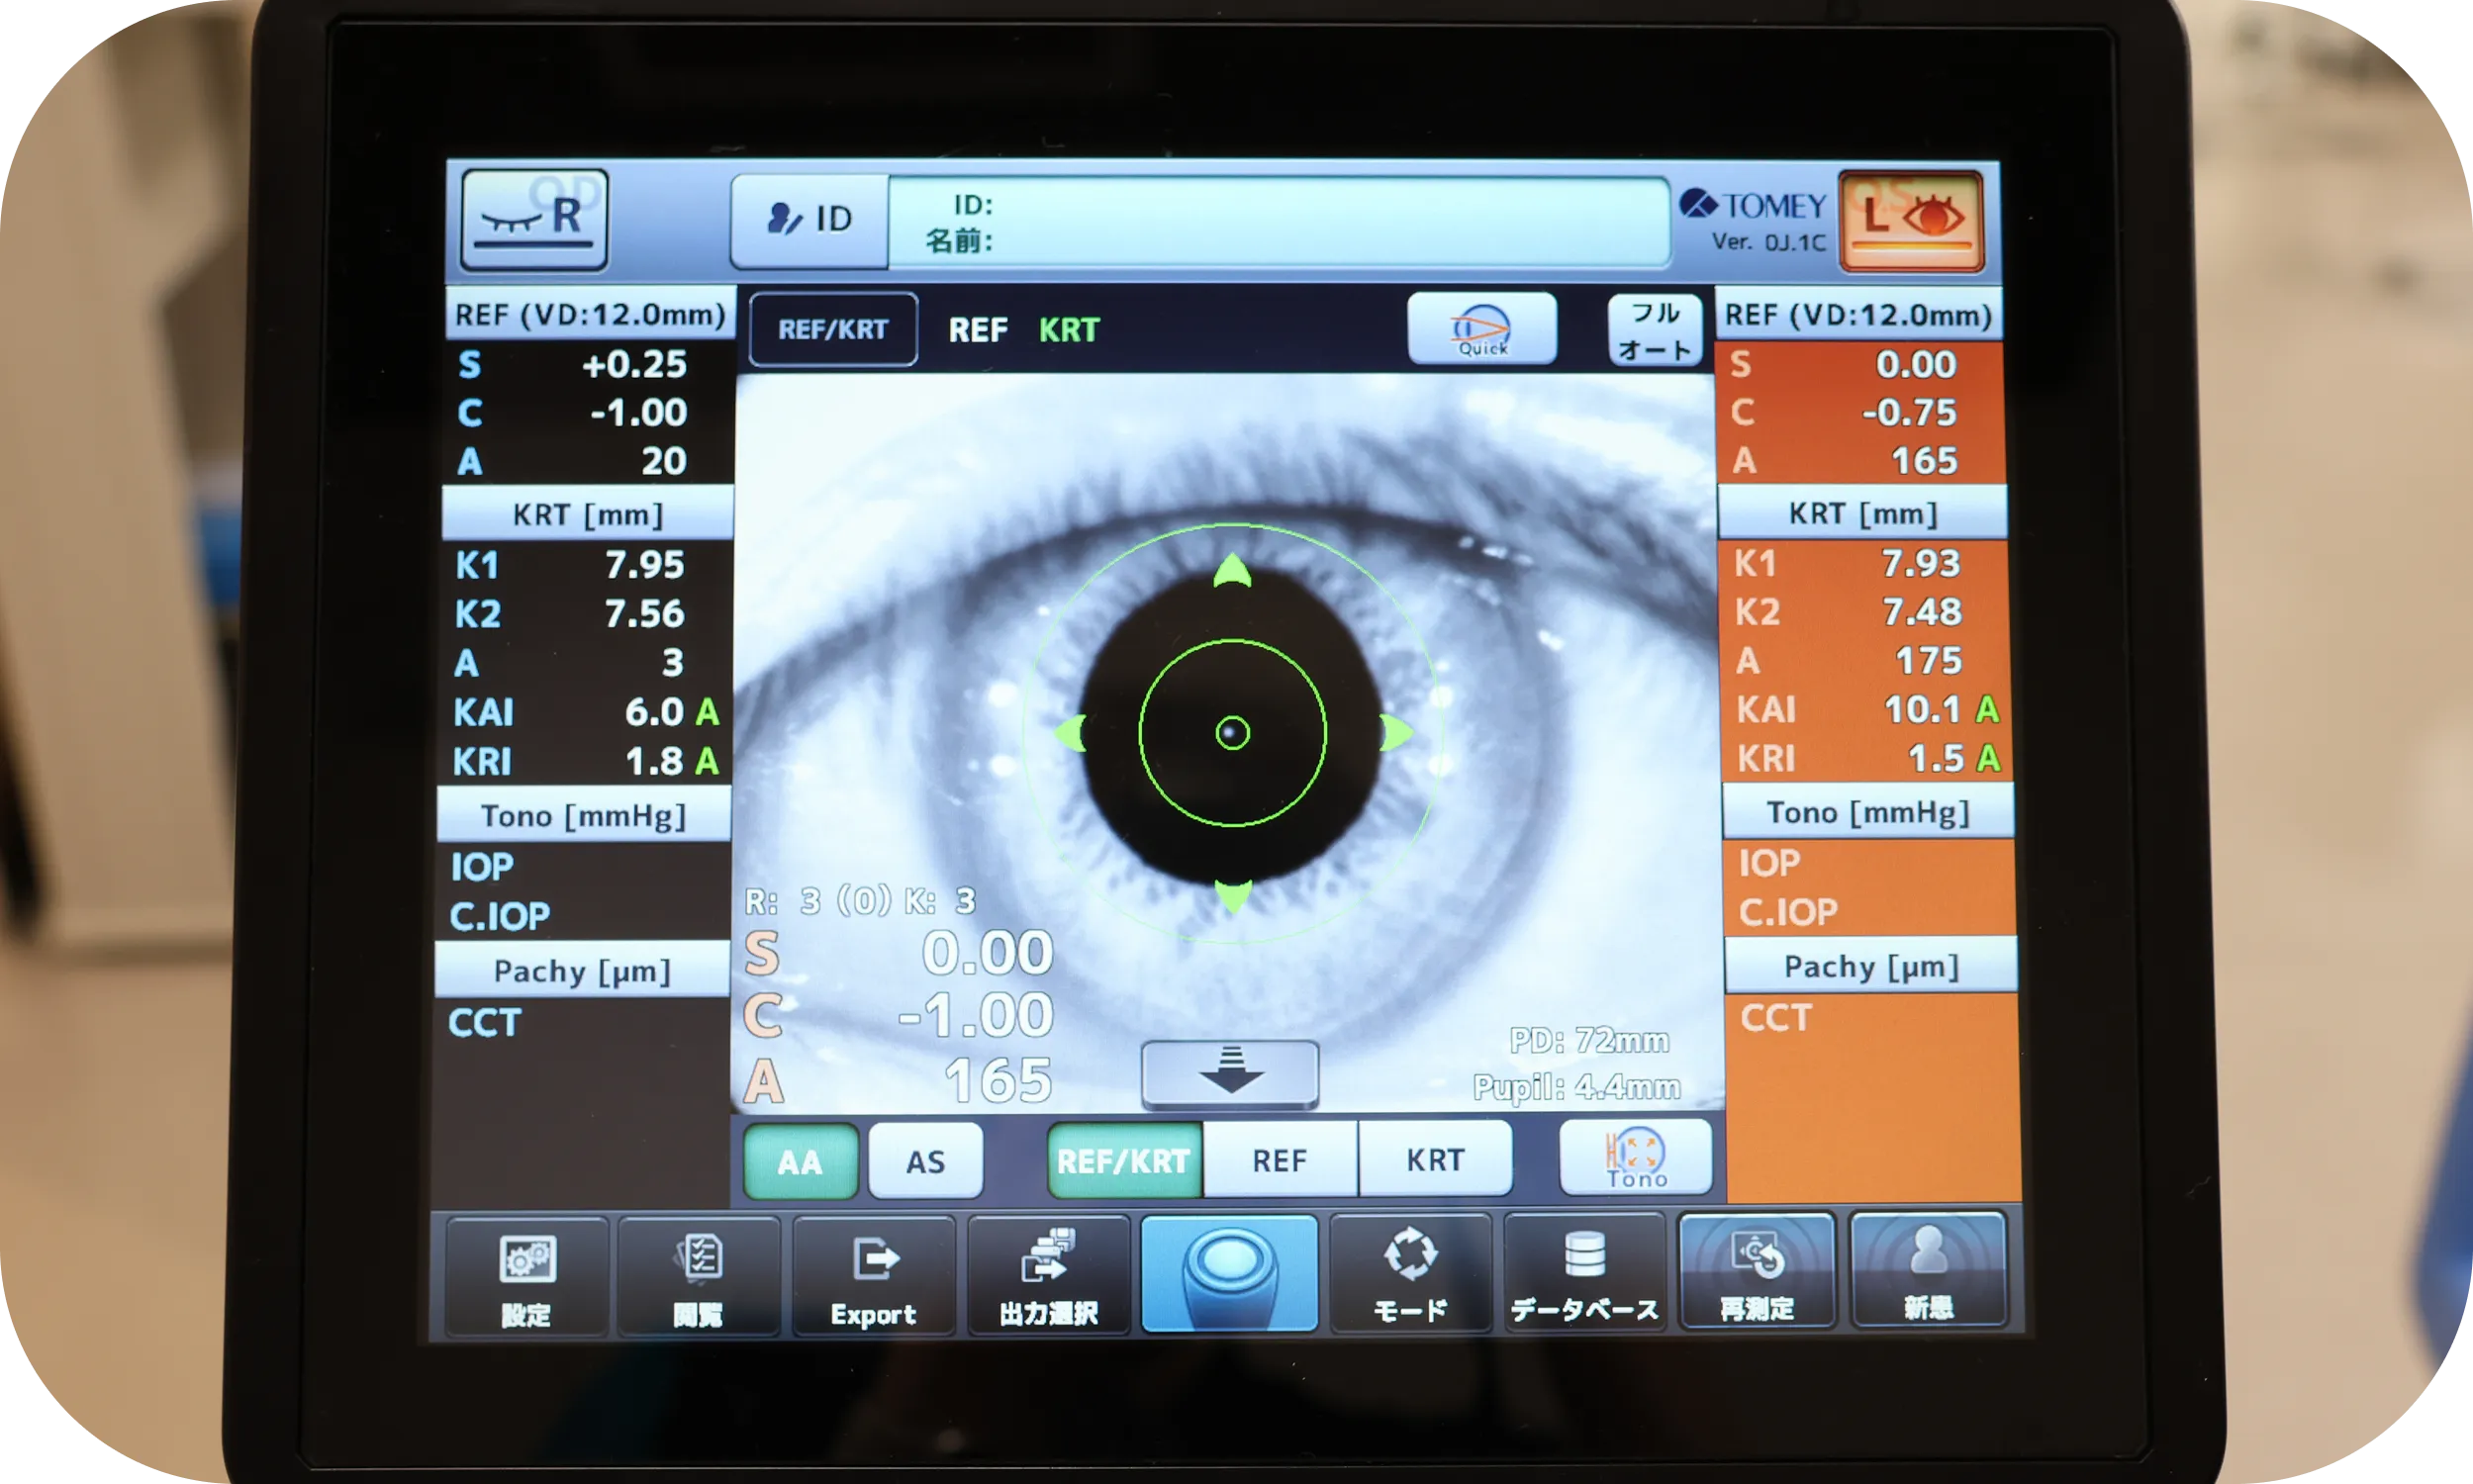
Task: Click the ID and name input field
Action: click(x=1278, y=223)
